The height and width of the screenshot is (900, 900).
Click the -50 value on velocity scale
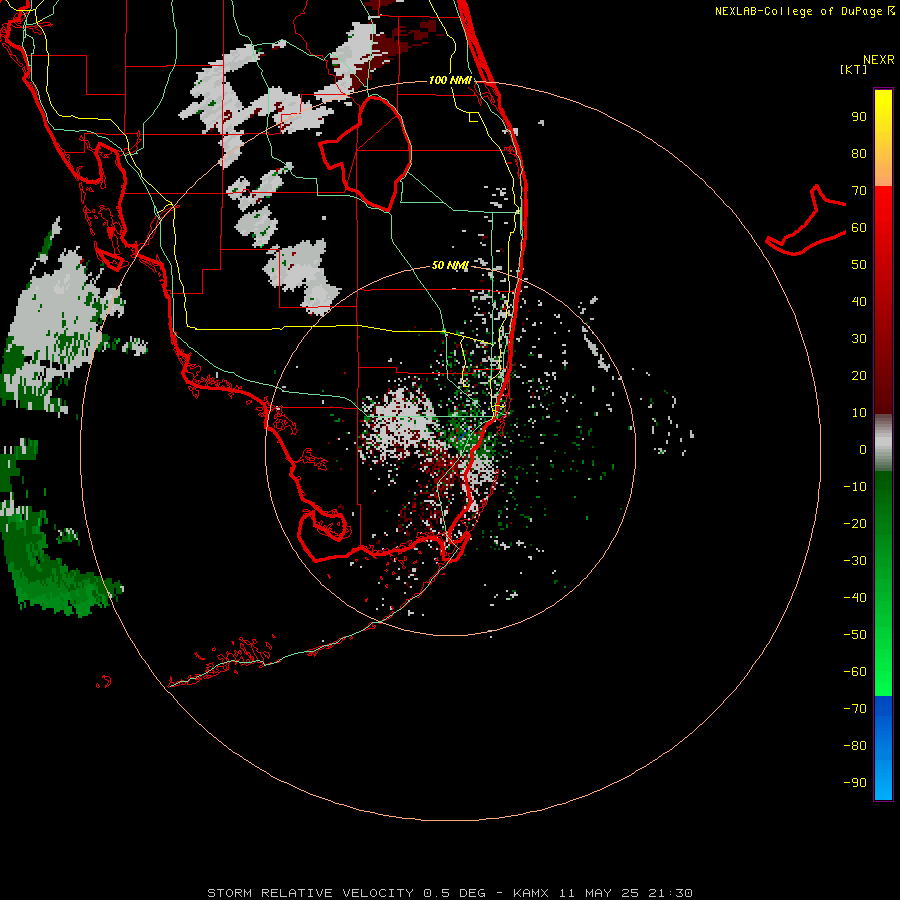[x=855, y=635]
